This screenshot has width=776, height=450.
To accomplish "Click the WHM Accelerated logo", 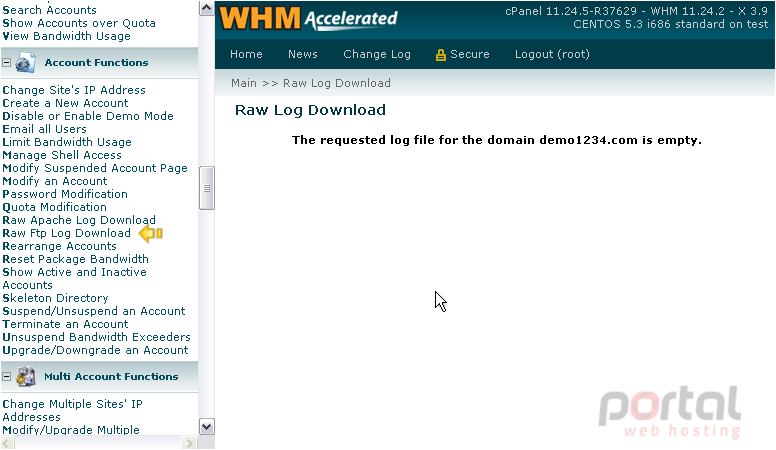I will click(308, 18).
